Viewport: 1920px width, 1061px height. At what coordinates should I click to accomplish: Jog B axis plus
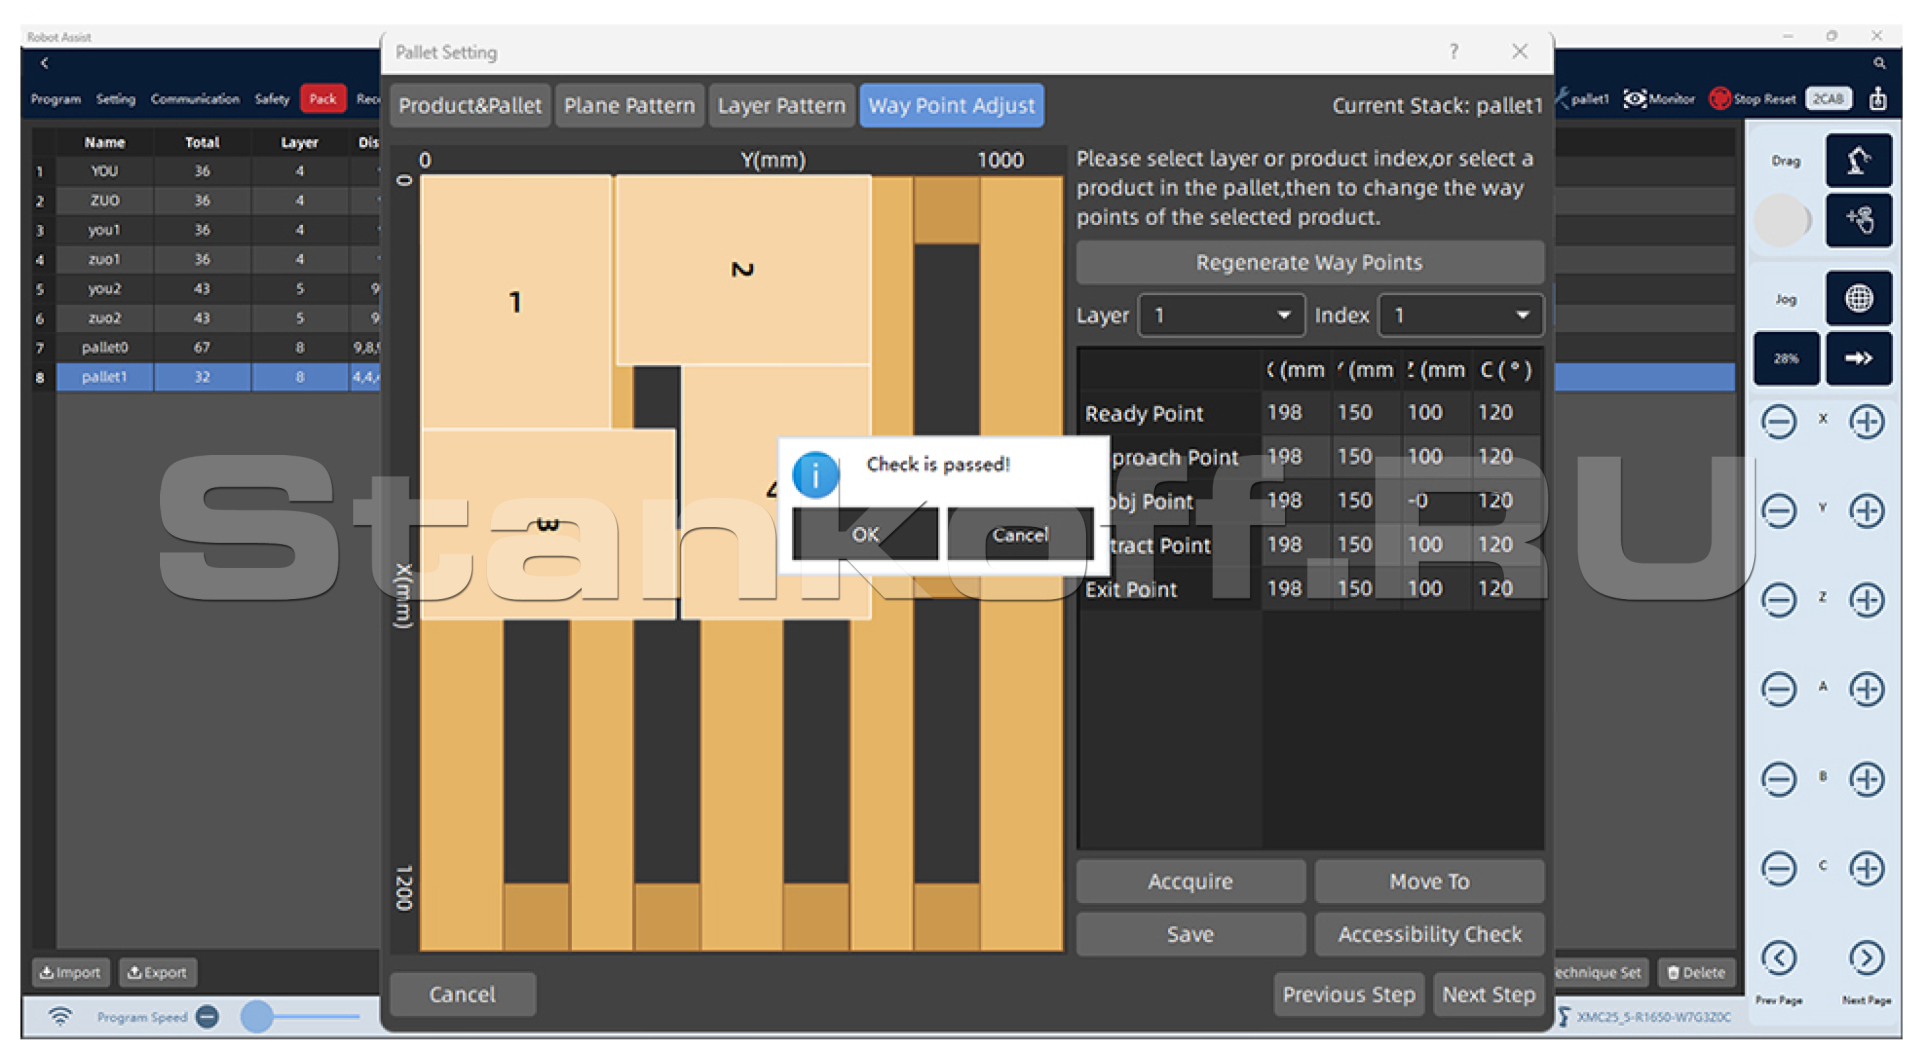coord(1866,779)
